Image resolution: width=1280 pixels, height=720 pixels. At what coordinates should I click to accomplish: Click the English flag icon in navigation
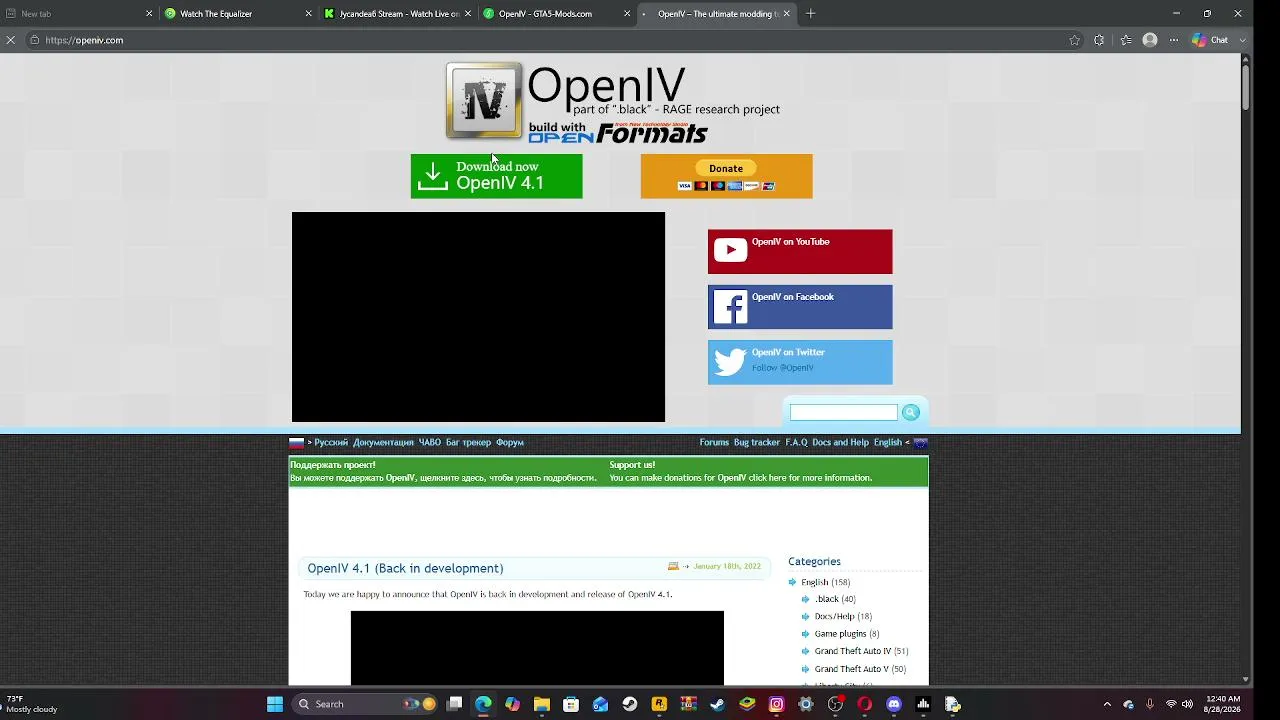click(x=921, y=442)
